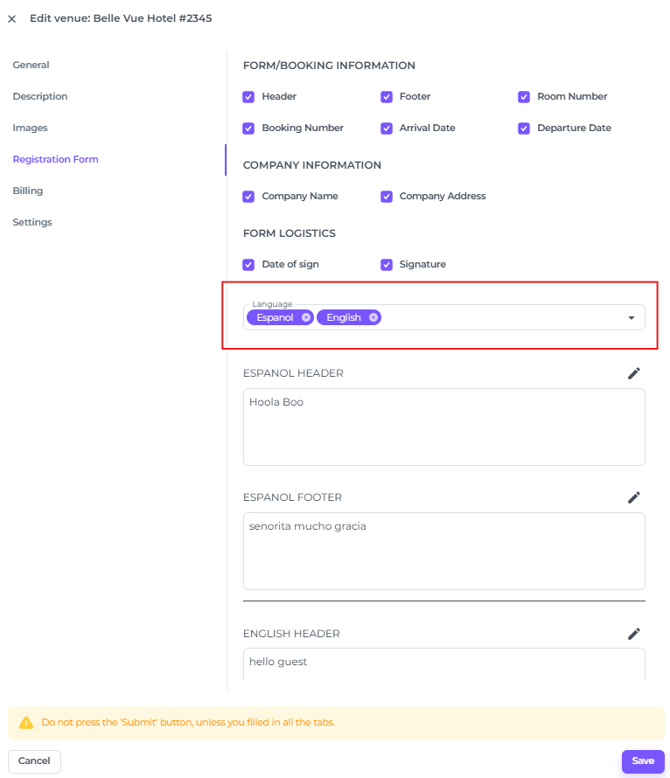This screenshot has height=778, width=670.
Task: Open the General tab
Action: pyautogui.click(x=31, y=65)
